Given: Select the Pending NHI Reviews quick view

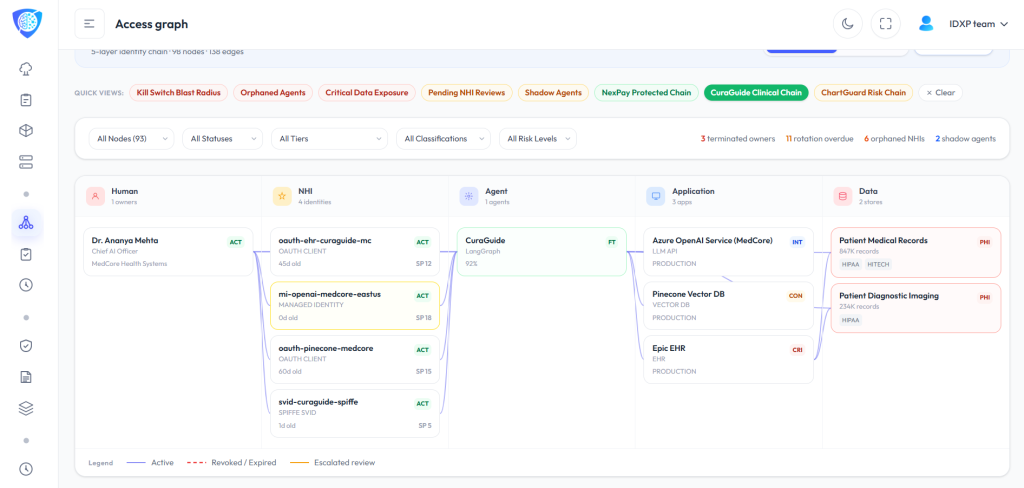Looking at the screenshot, I should (467, 93).
